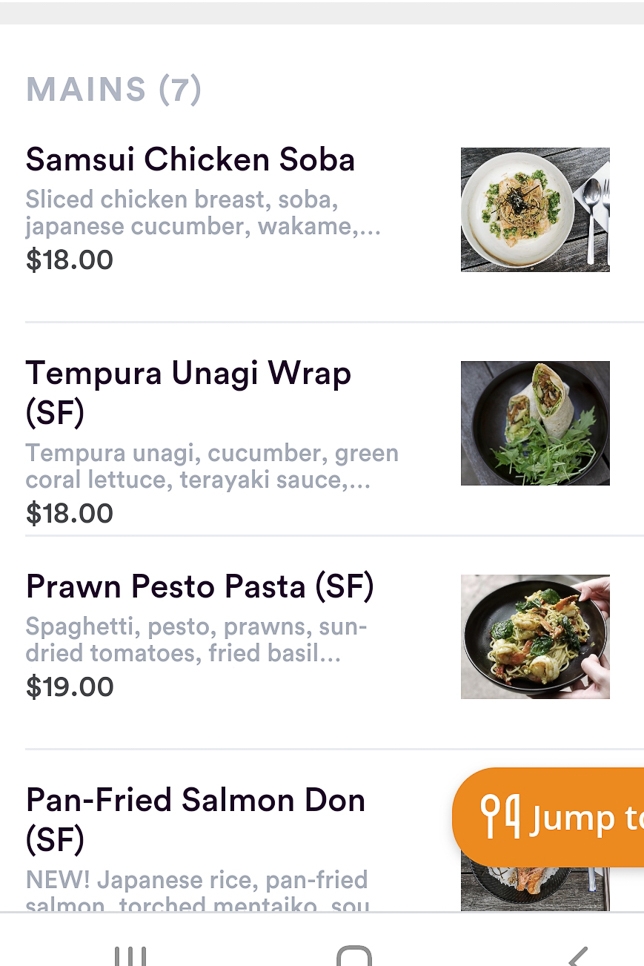644x966 pixels.
Task: Click the Prawn Pesto Pasta description text
Action: [x=196, y=640]
